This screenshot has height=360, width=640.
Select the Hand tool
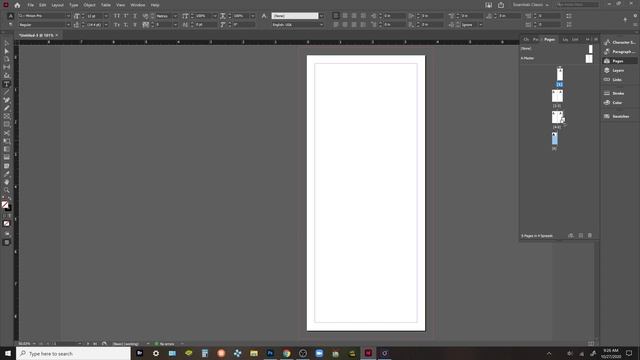click(x=7, y=182)
